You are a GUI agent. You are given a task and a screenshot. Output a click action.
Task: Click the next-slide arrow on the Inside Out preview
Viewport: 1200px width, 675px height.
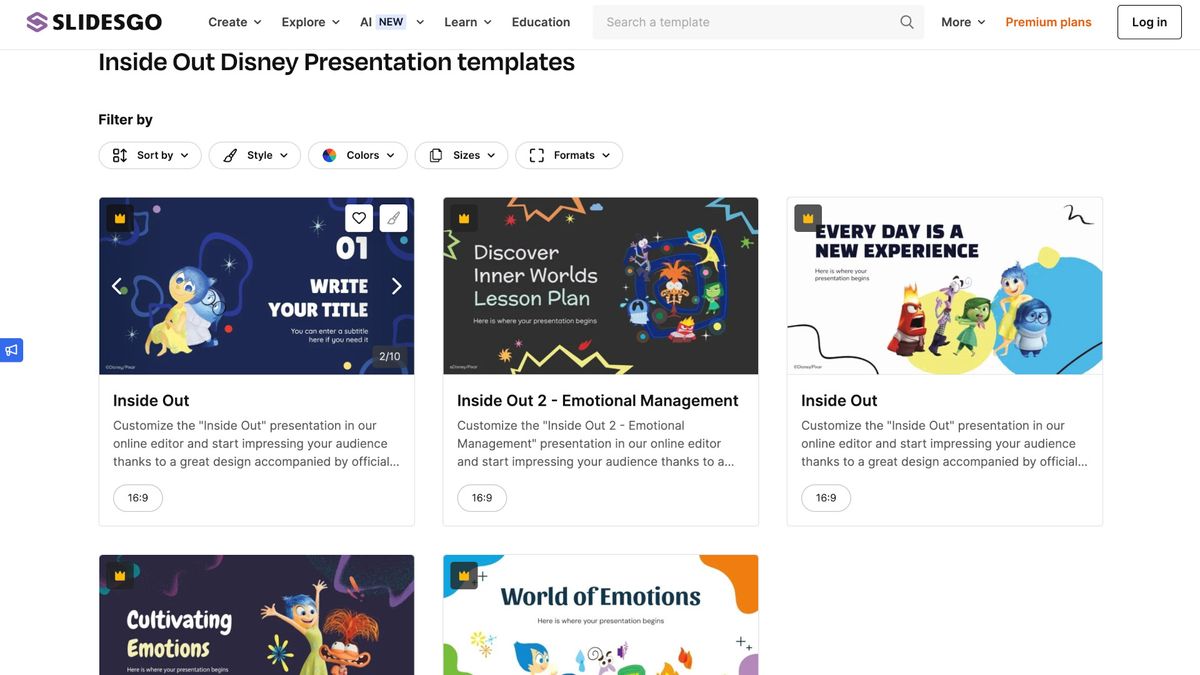point(396,285)
